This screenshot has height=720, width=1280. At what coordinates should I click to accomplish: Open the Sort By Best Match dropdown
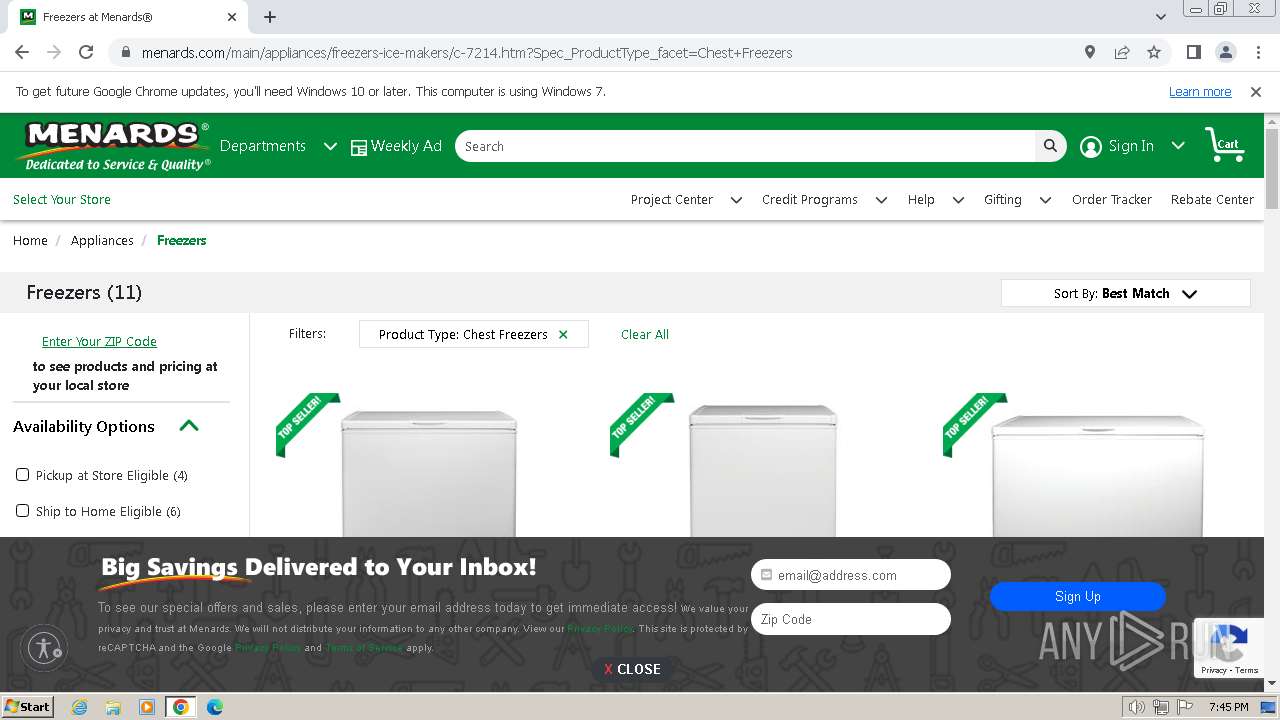coord(1125,293)
